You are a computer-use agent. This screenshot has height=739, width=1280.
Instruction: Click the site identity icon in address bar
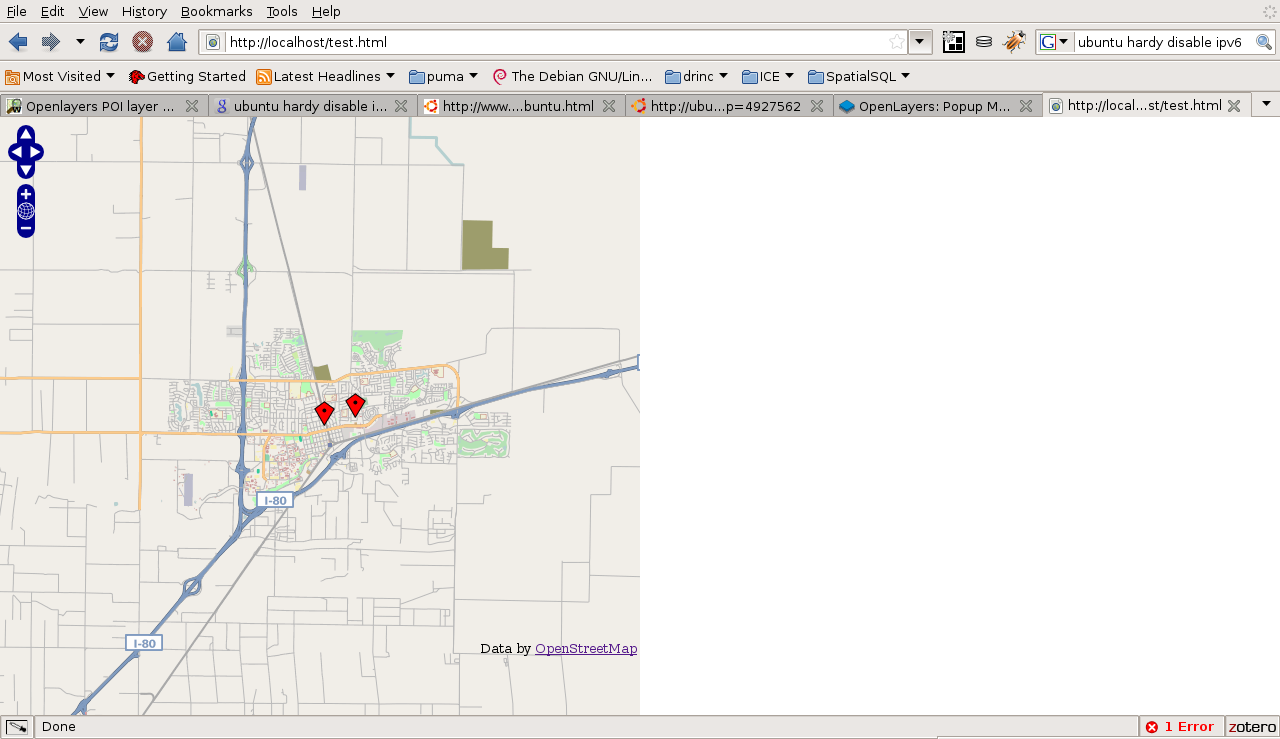(213, 42)
